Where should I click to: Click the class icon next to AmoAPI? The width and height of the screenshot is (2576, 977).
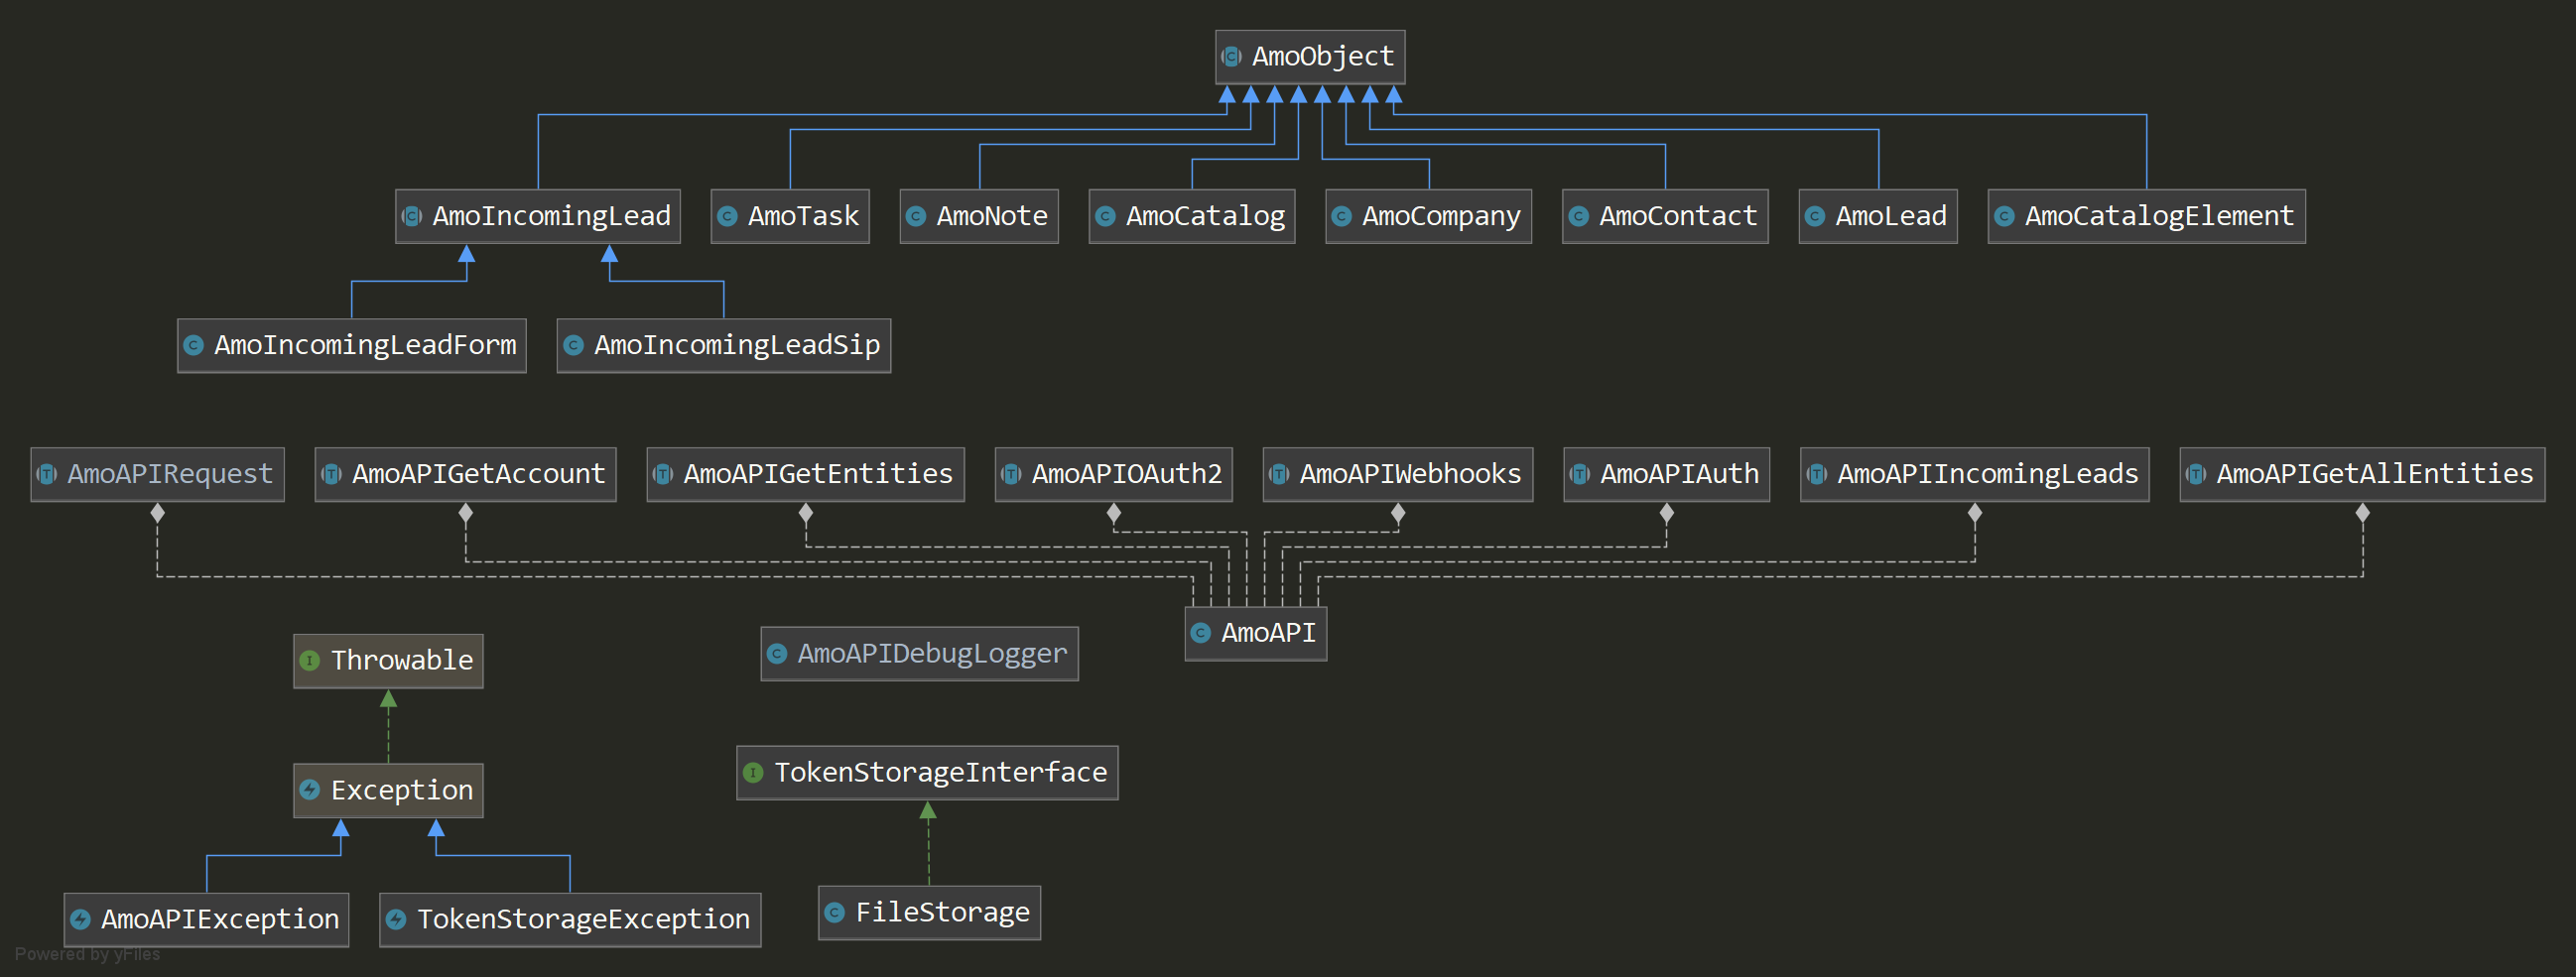pyautogui.click(x=1201, y=633)
